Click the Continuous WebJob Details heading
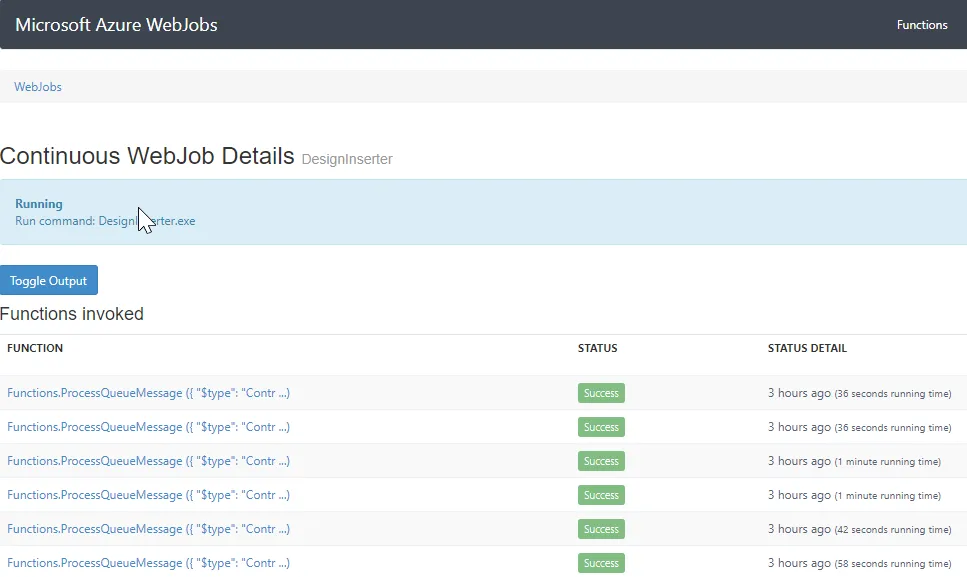 (x=147, y=156)
